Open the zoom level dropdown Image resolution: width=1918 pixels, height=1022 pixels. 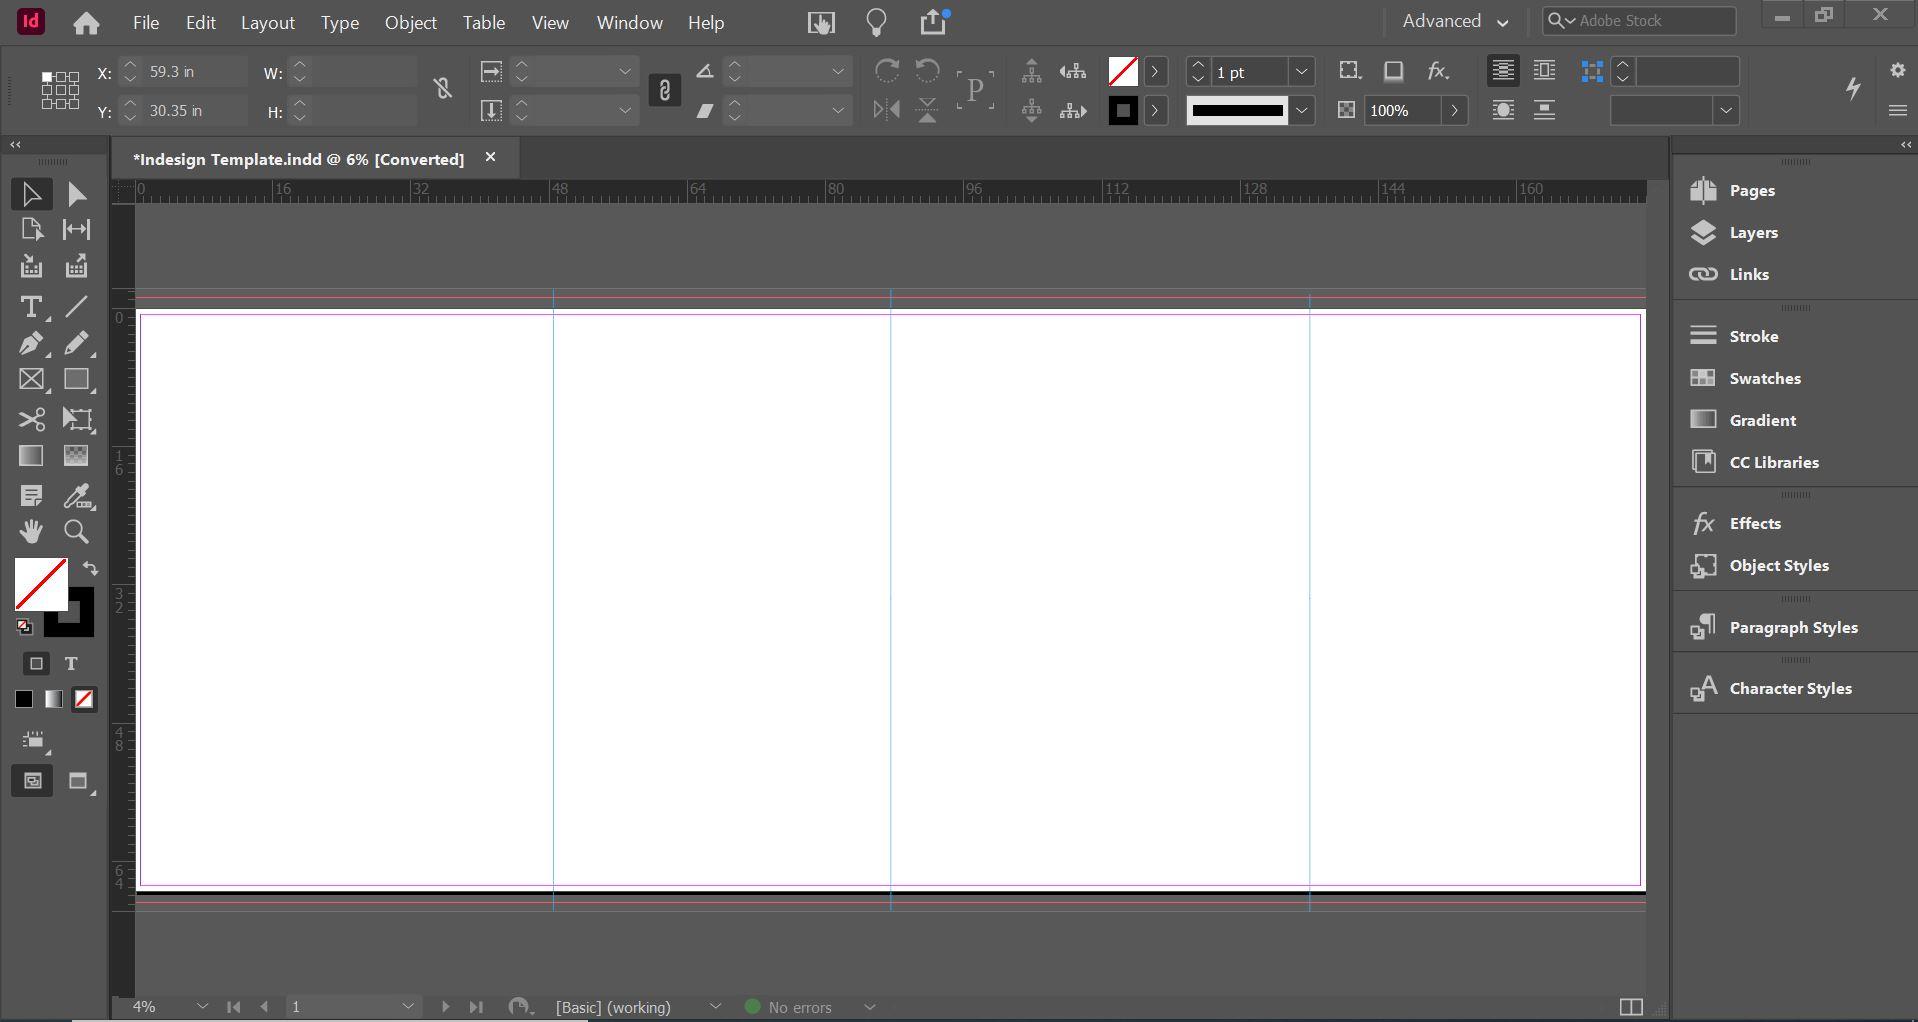tap(202, 1007)
